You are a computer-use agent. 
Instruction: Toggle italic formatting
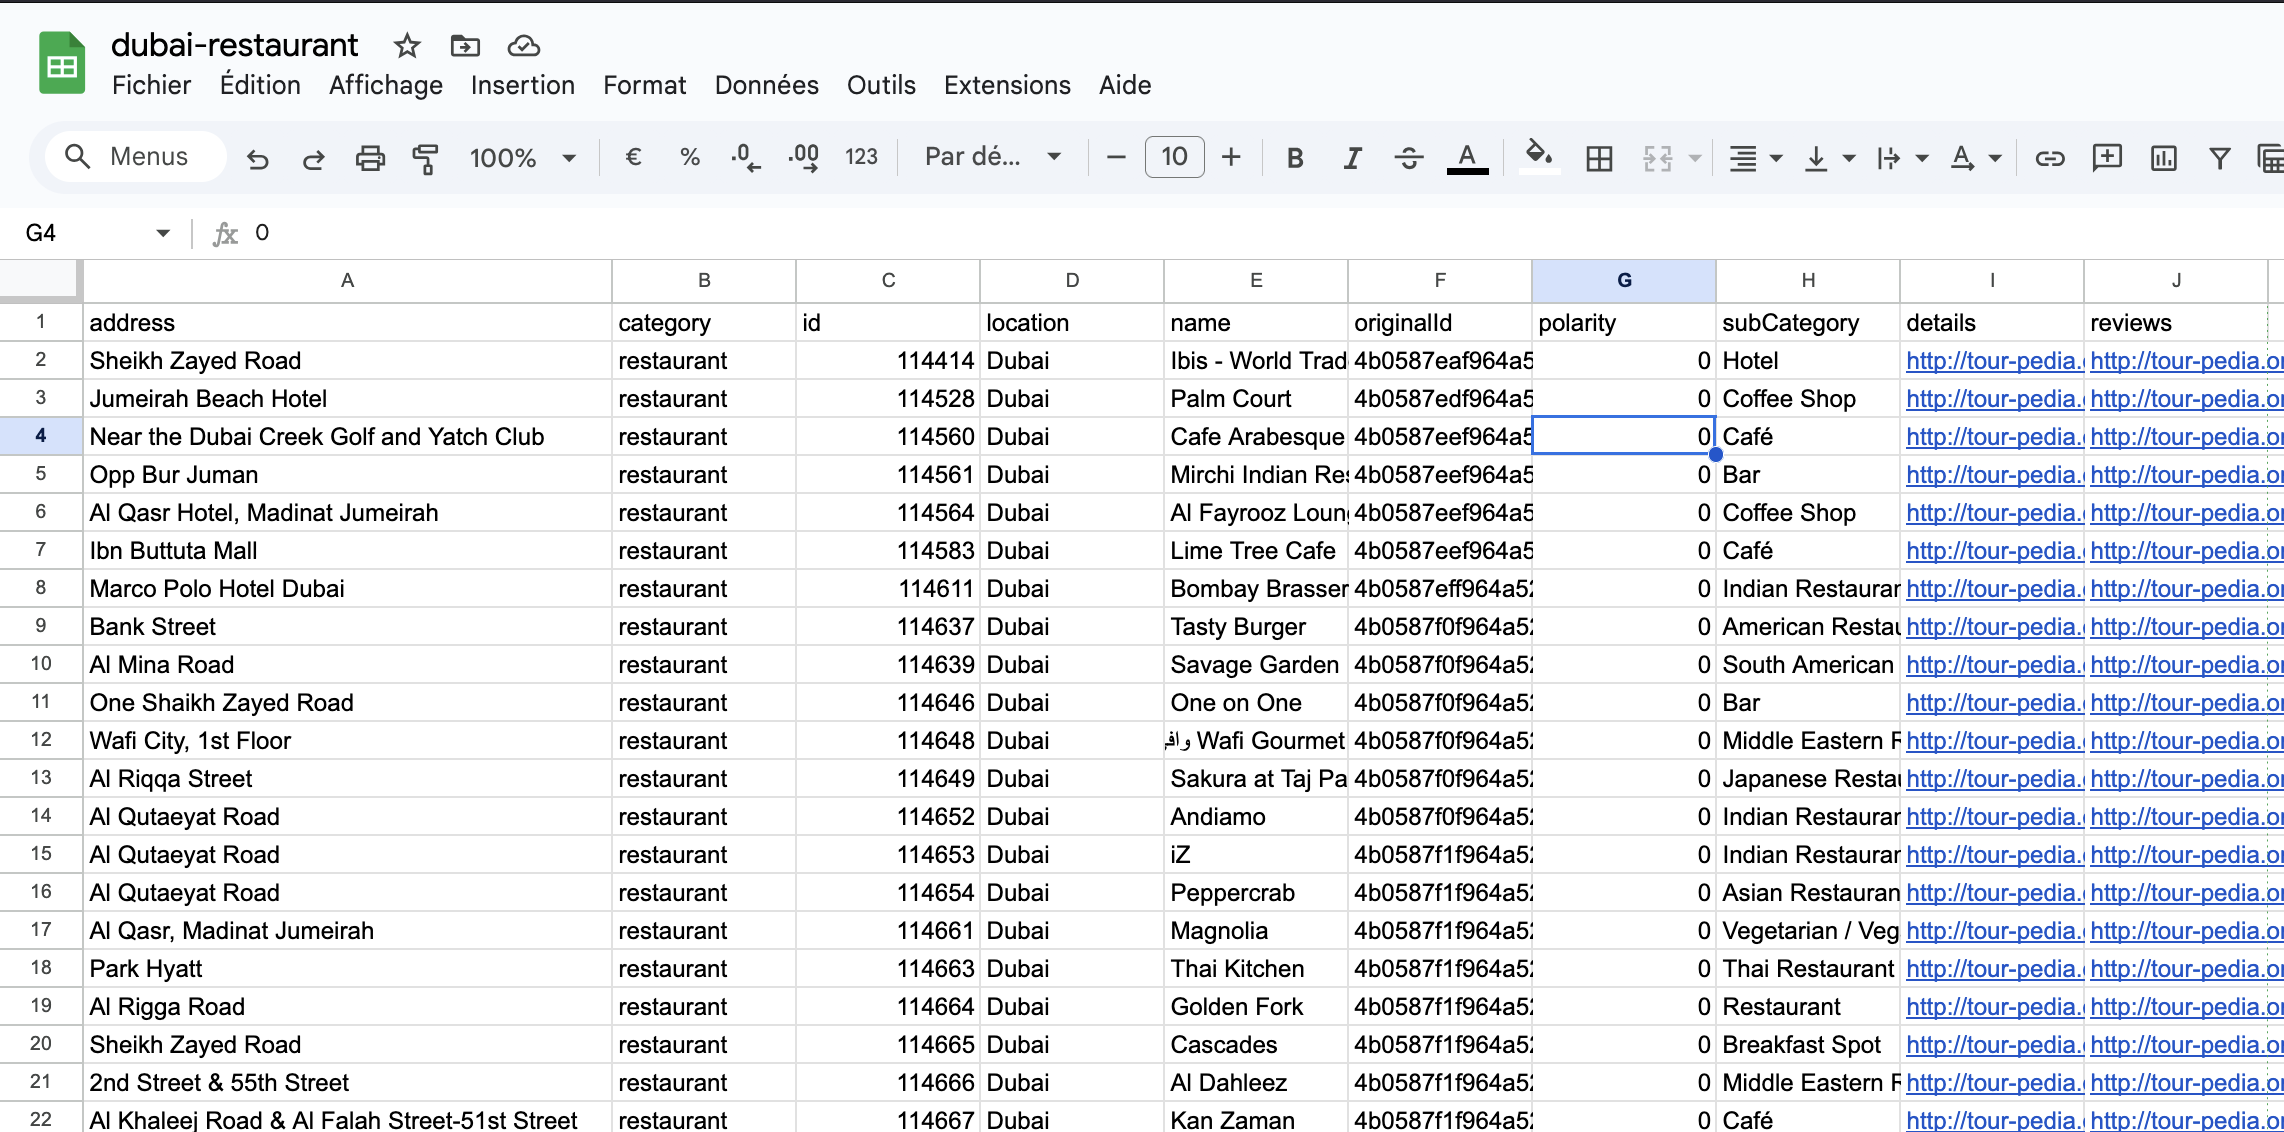pos(1352,158)
